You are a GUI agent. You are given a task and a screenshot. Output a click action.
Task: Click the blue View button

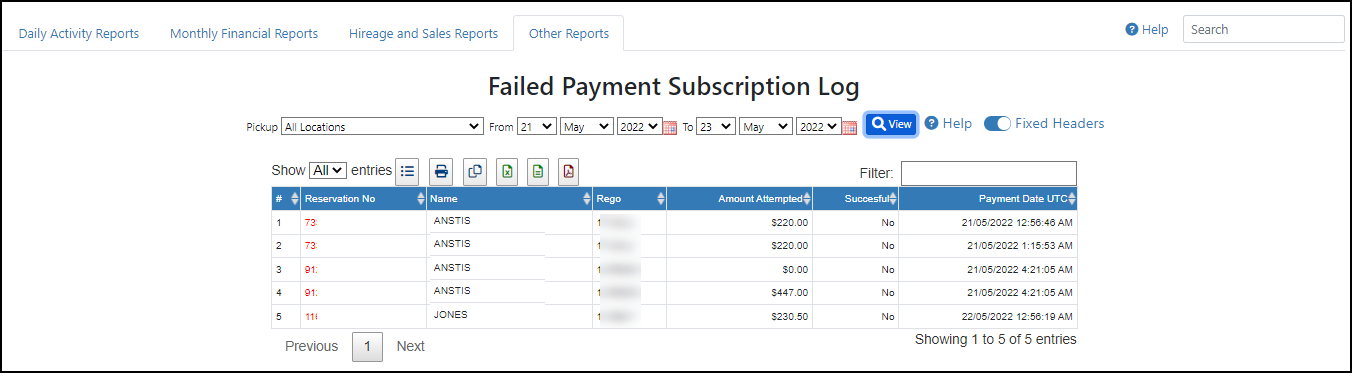pos(891,124)
